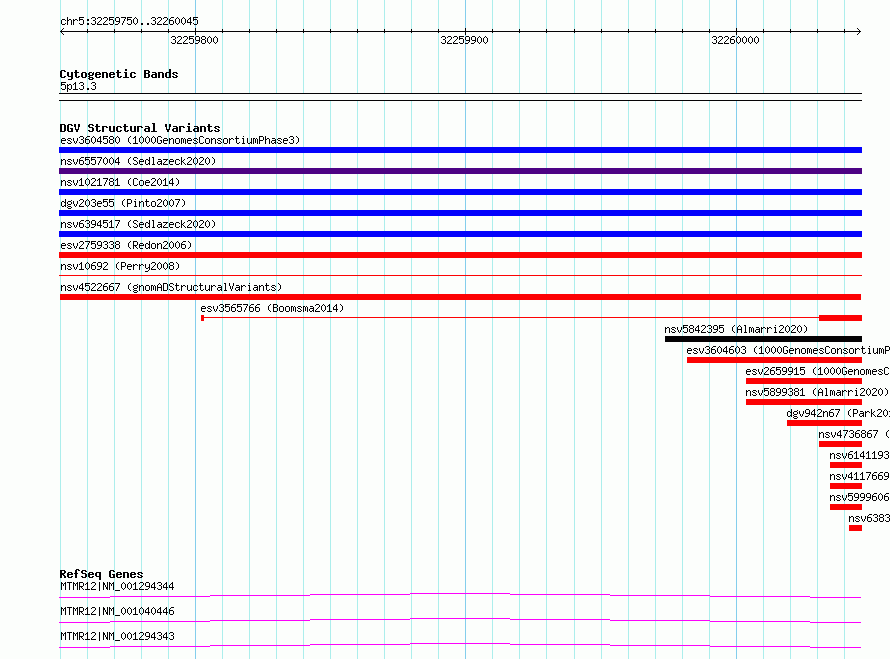The image size is (890, 659).
Task: Click the 5p13.3 band label
Action: tap(78, 86)
